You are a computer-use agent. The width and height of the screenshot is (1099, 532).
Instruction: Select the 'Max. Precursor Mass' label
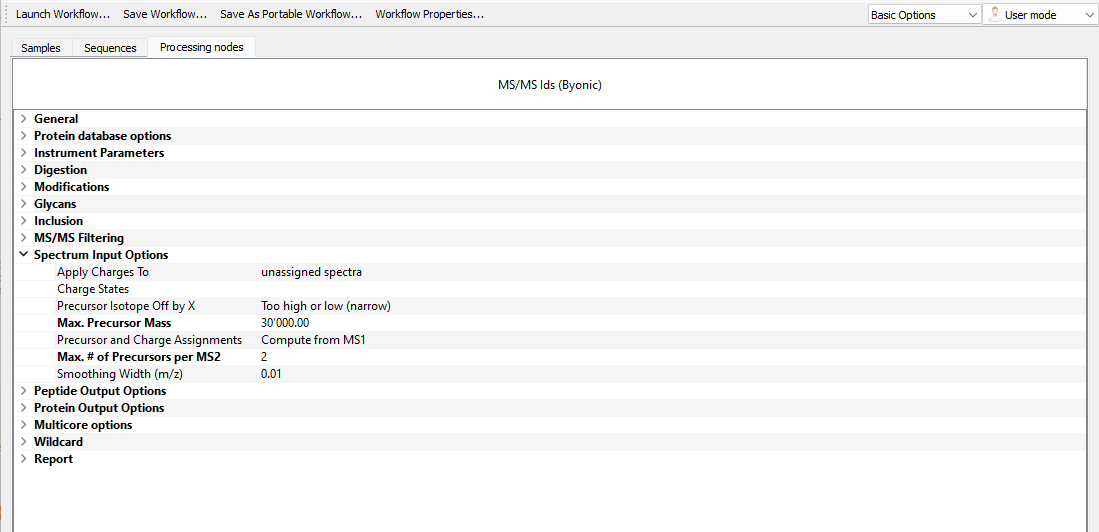coord(114,323)
